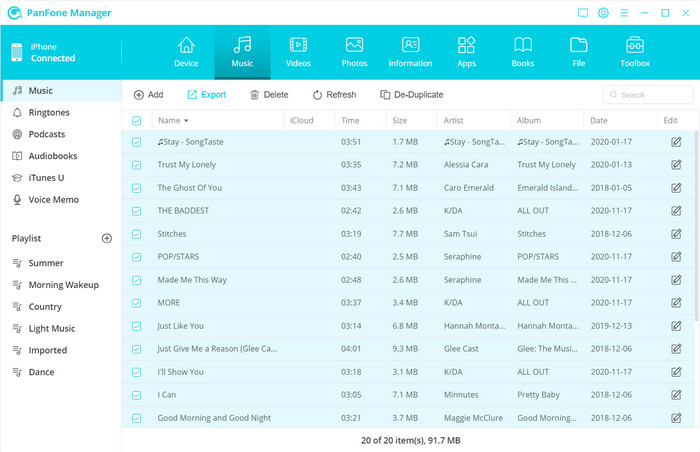
Task: Edit the Just Like You song info
Action: [x=676, y=326]
